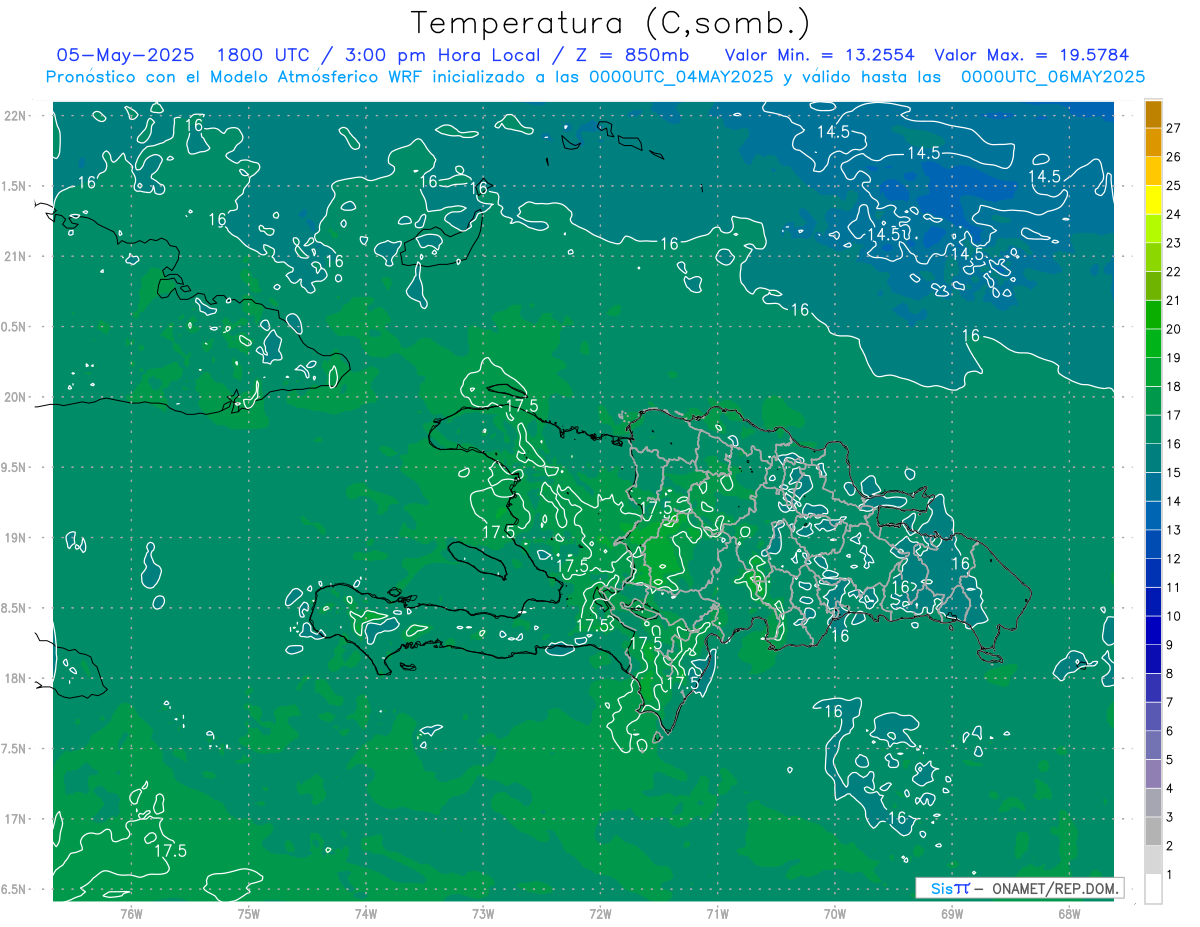Screen dimensions: 1200x927
Task: Click the title "Temperatura (C,somb.)"
Action: 611,23
